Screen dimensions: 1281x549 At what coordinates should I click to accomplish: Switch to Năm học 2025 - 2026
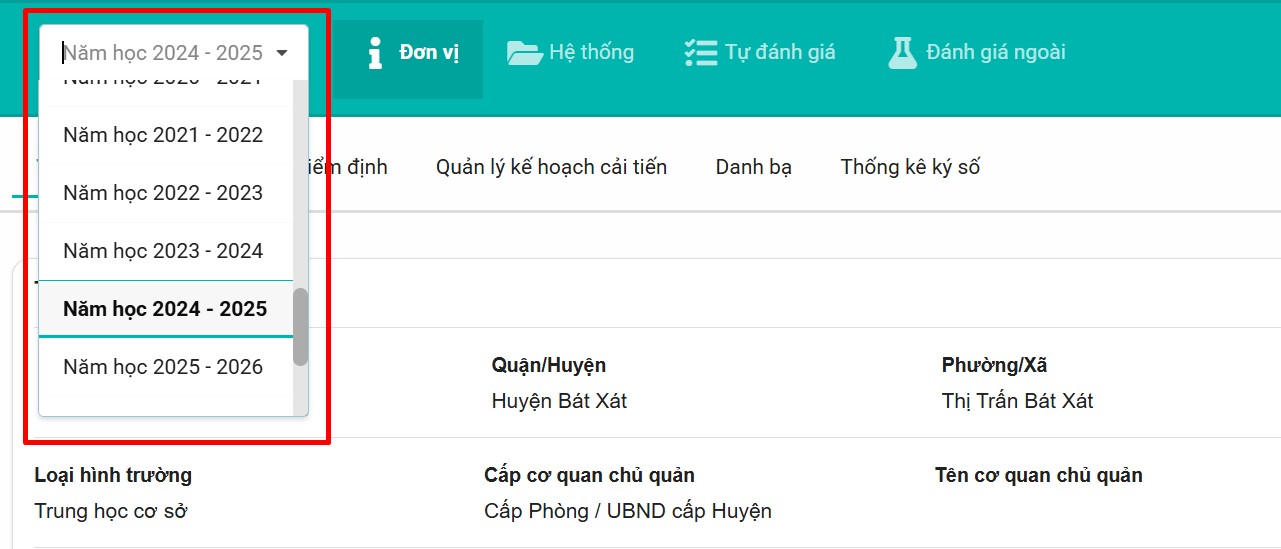(163, 367)
